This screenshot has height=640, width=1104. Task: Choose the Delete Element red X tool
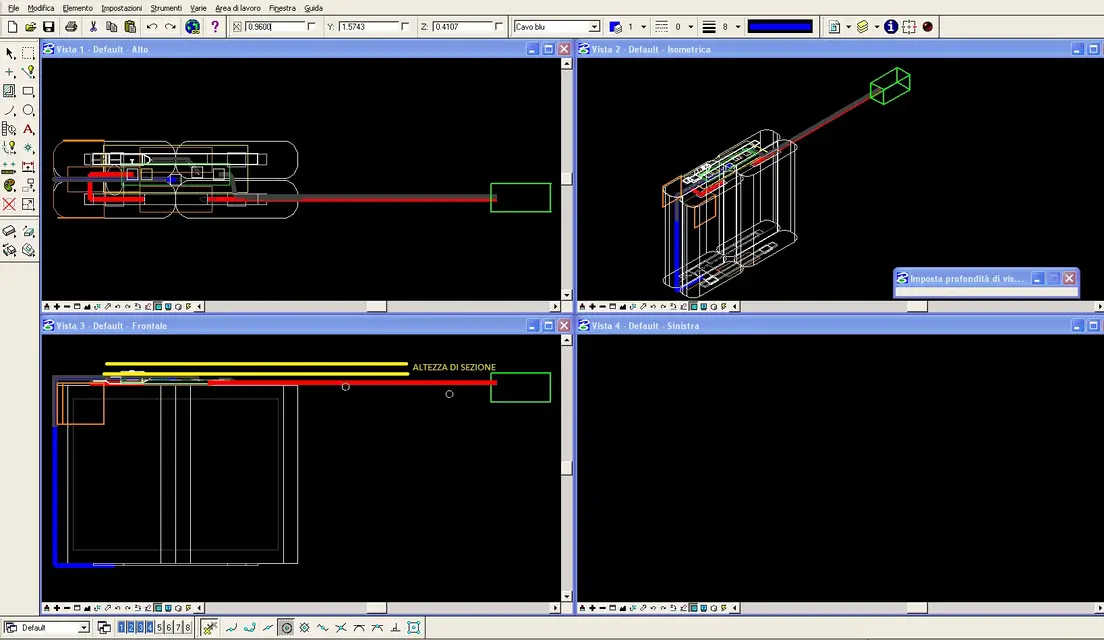pyautogui.click(x=10, y=205)
